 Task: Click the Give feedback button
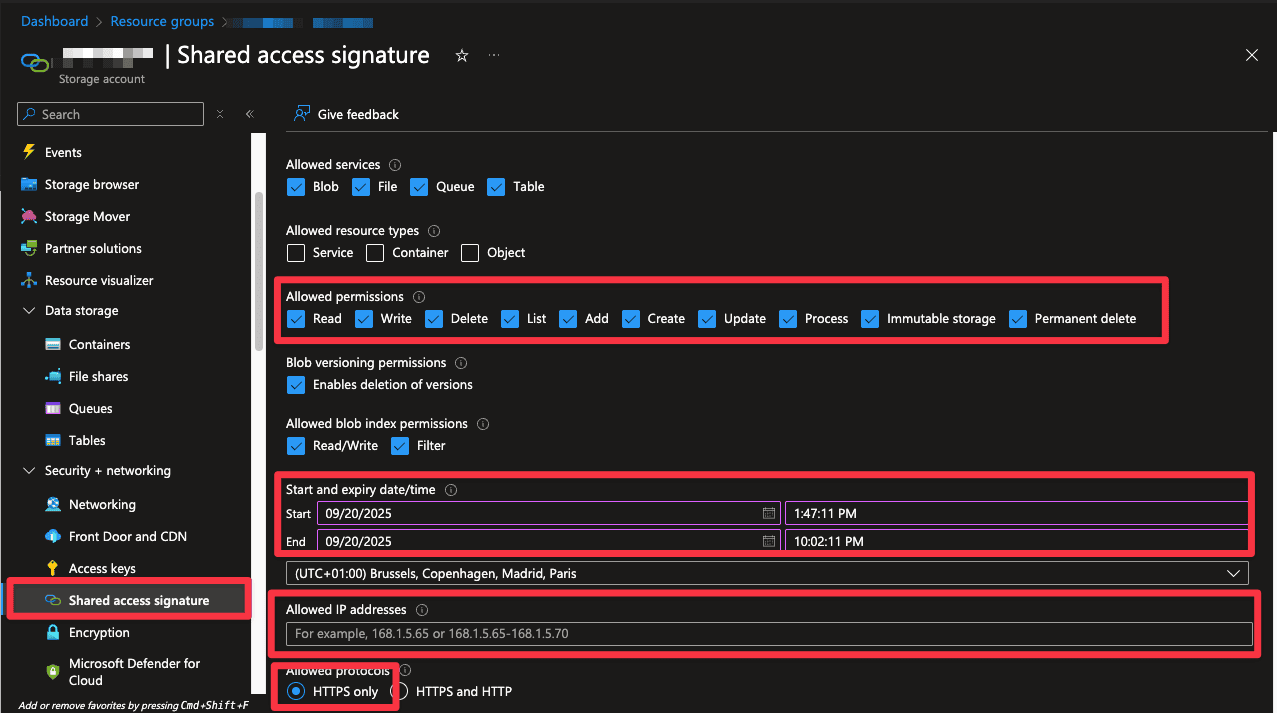(x=347, y=114)
